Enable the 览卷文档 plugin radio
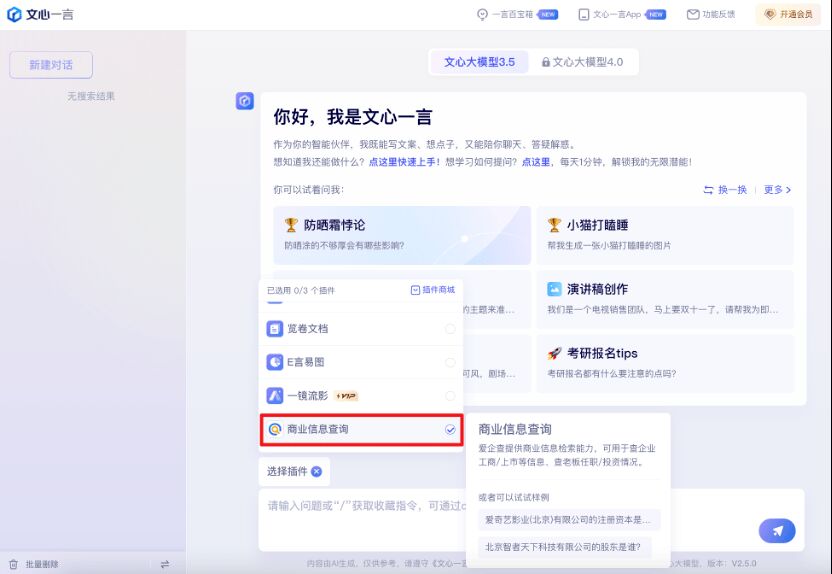The height and width of the screenshot is (574, 832). point(450,329)
